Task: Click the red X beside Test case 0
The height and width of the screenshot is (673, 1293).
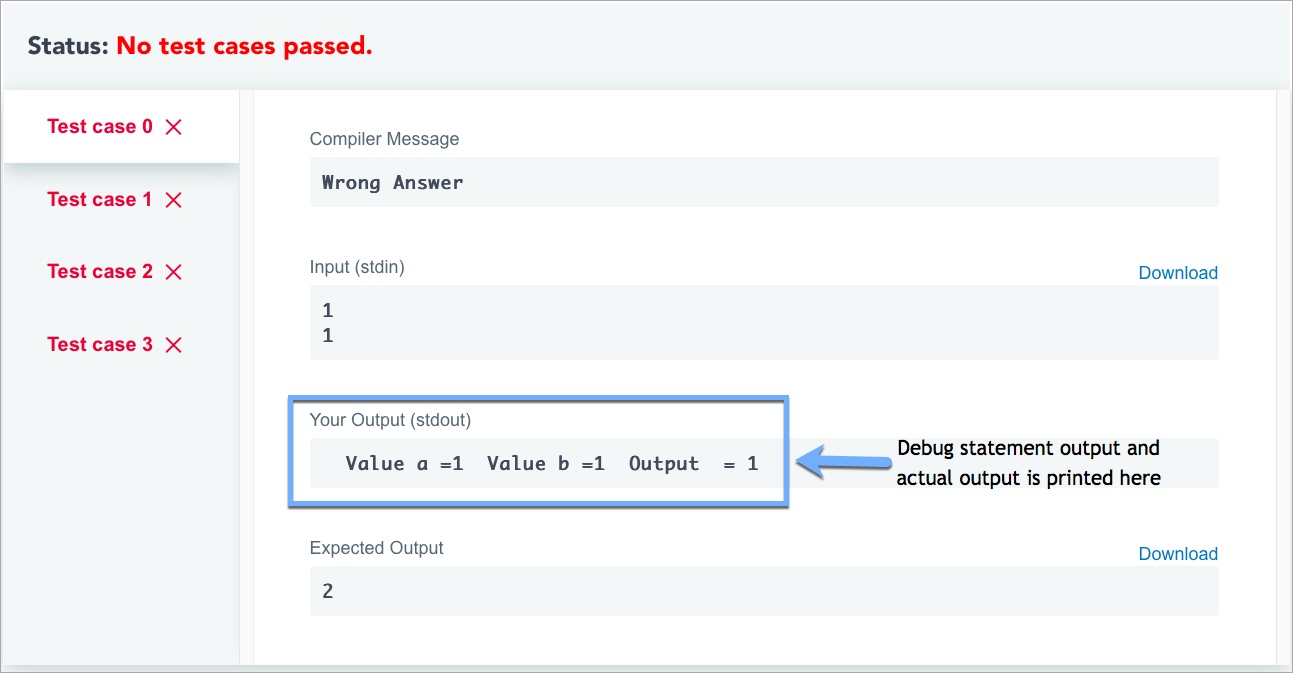Action: point(173,127)
